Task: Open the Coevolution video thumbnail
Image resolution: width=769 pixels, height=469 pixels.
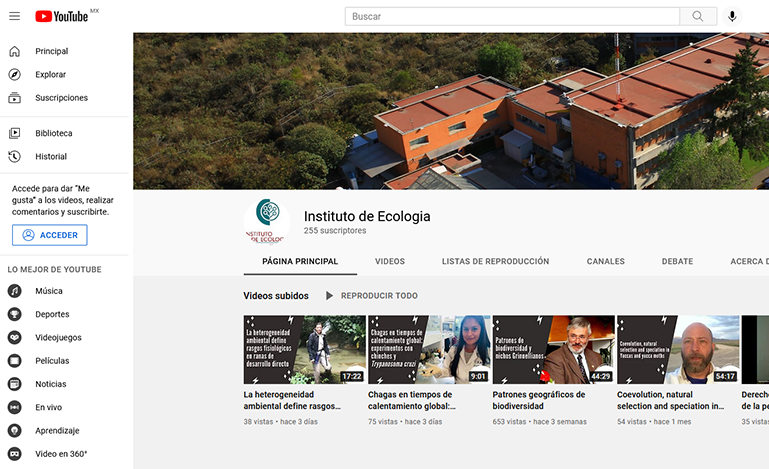Action: 678,349
